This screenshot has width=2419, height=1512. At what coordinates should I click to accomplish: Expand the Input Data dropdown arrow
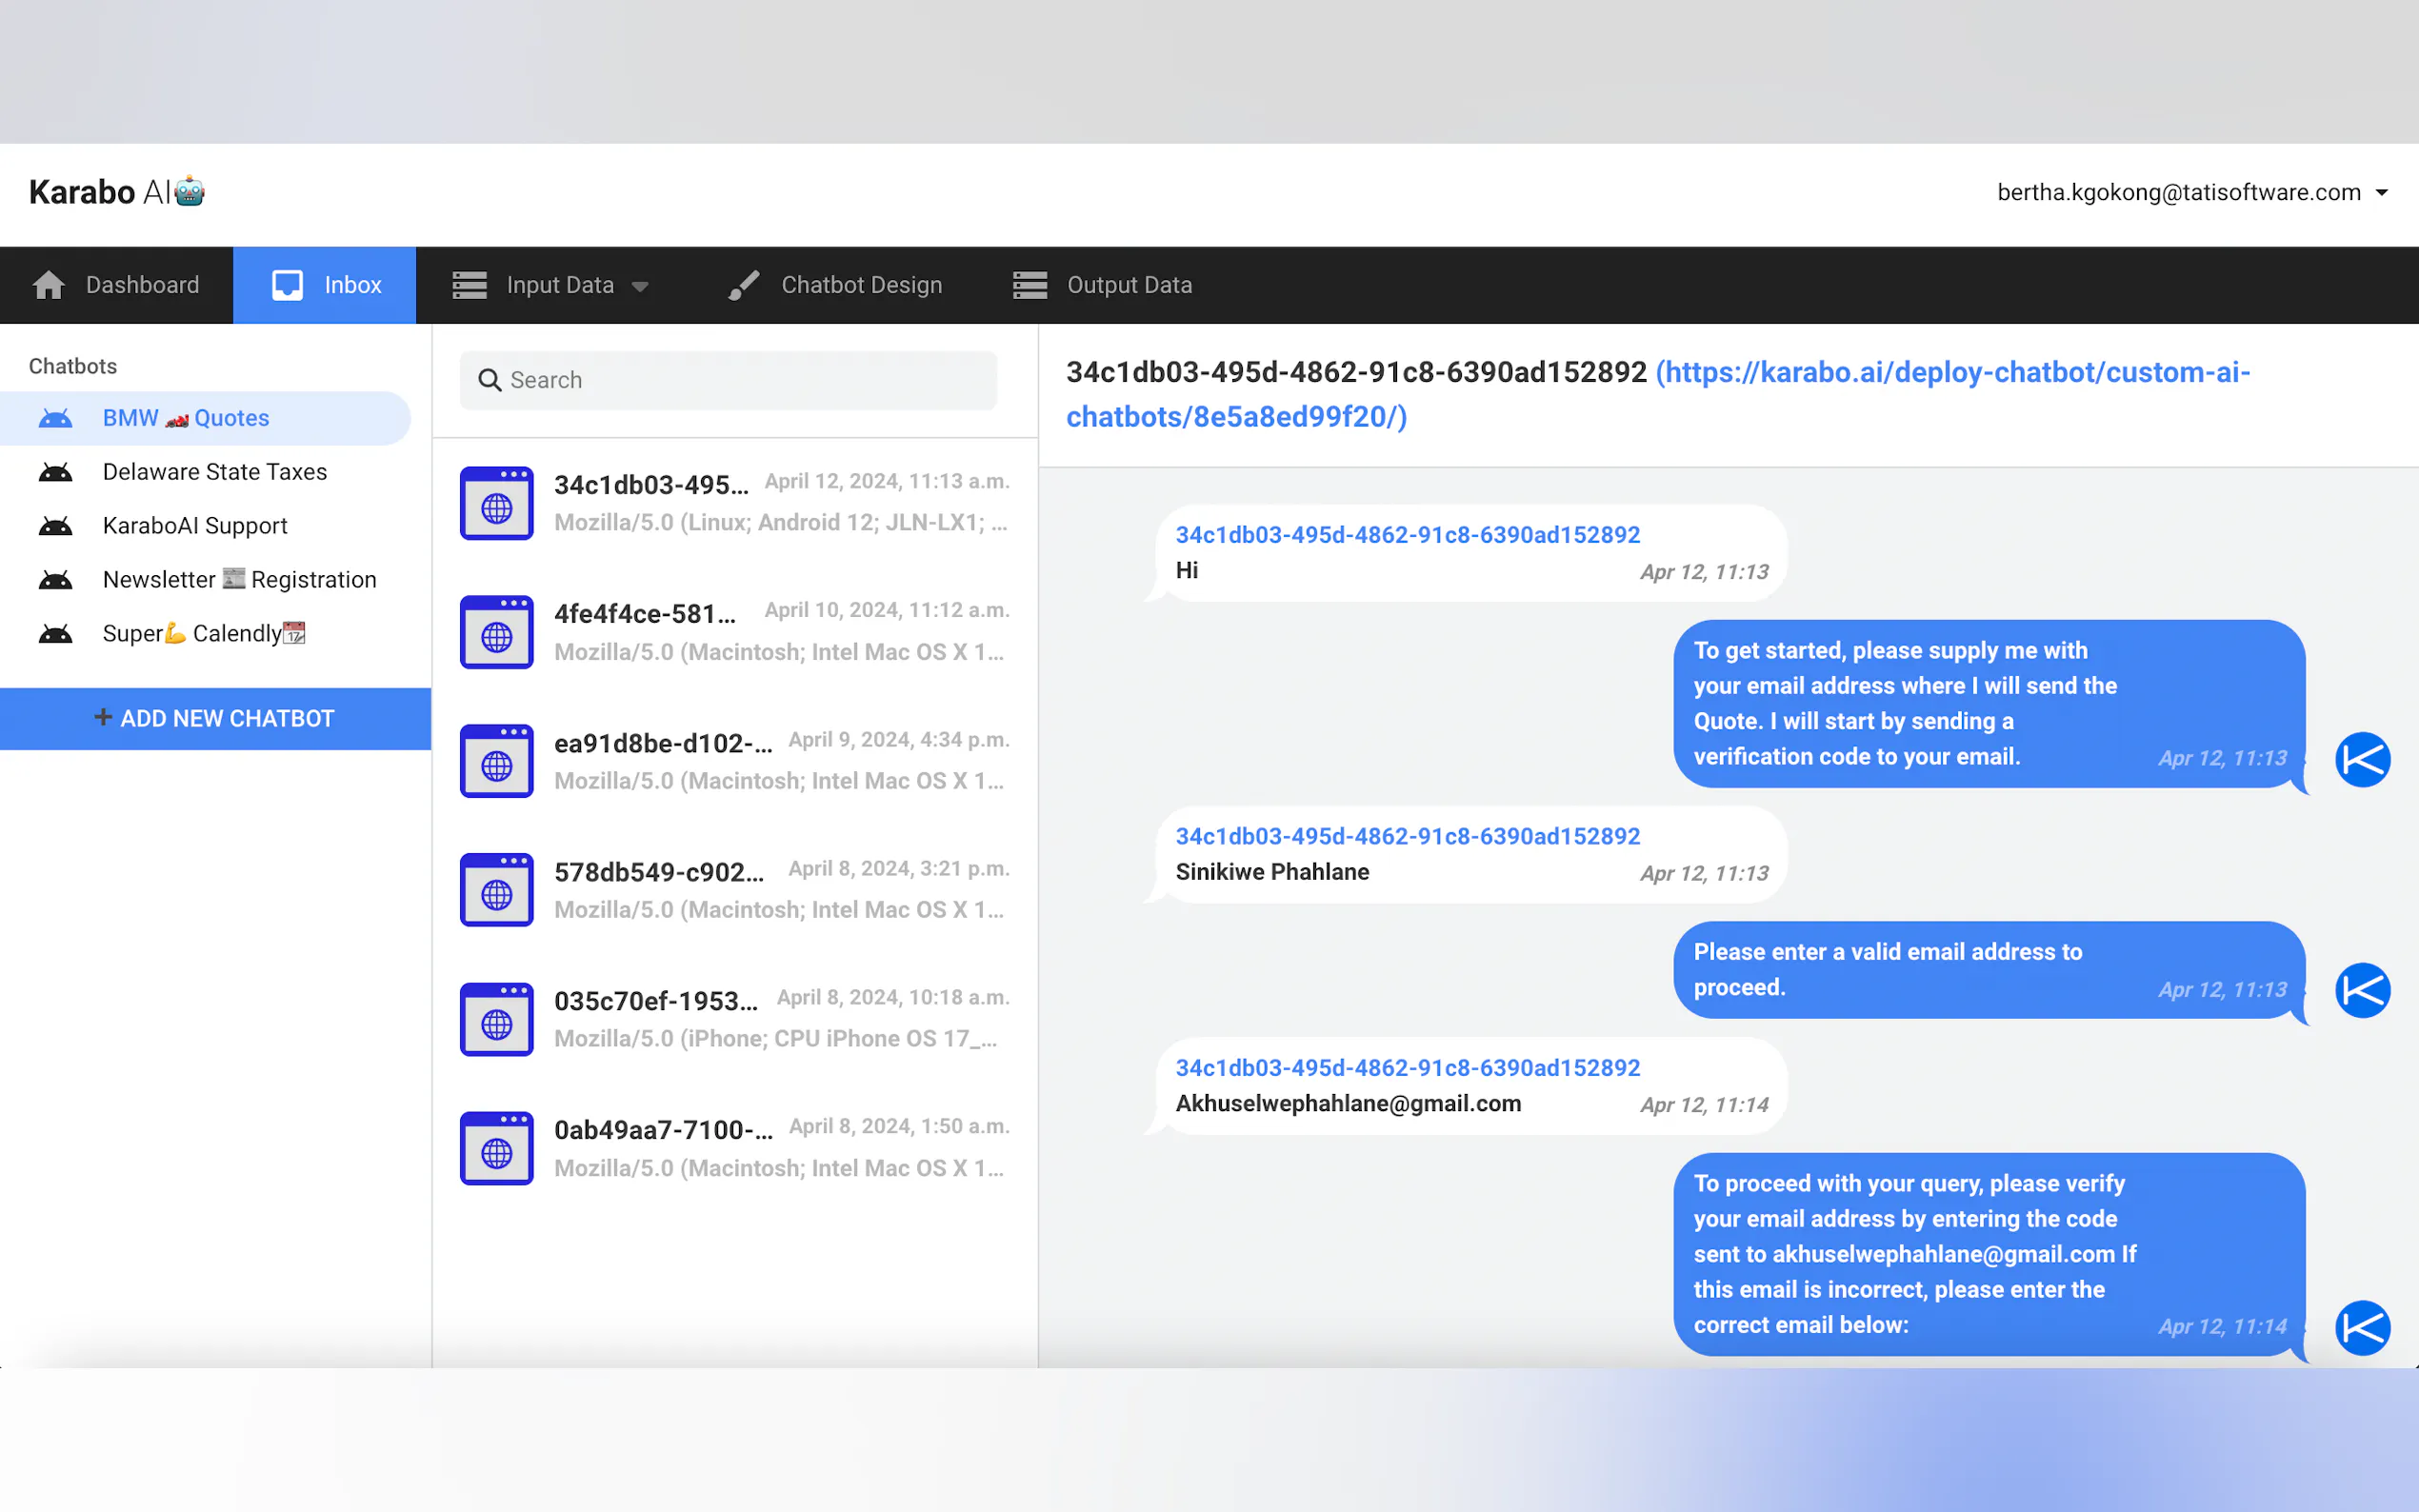tap(640, 287)
